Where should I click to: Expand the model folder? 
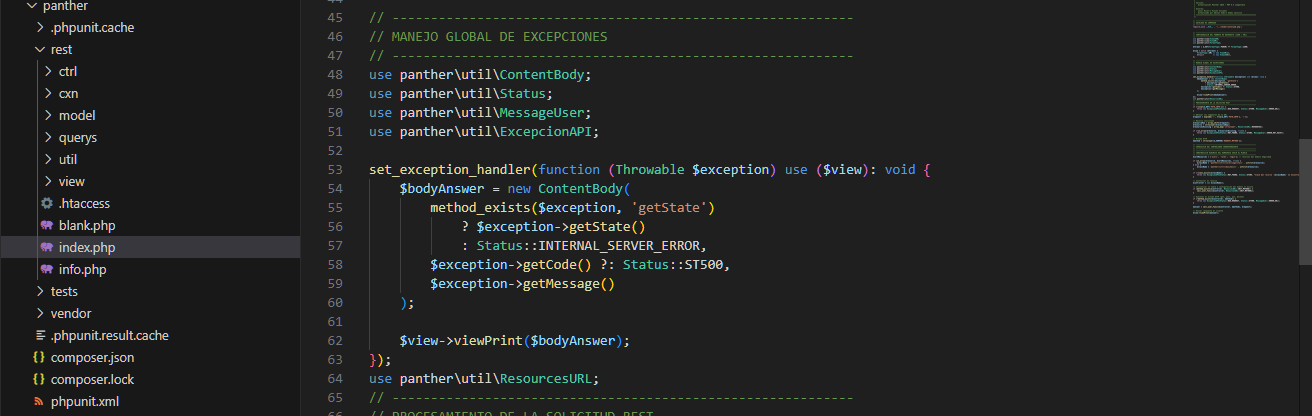coord(49,115)
